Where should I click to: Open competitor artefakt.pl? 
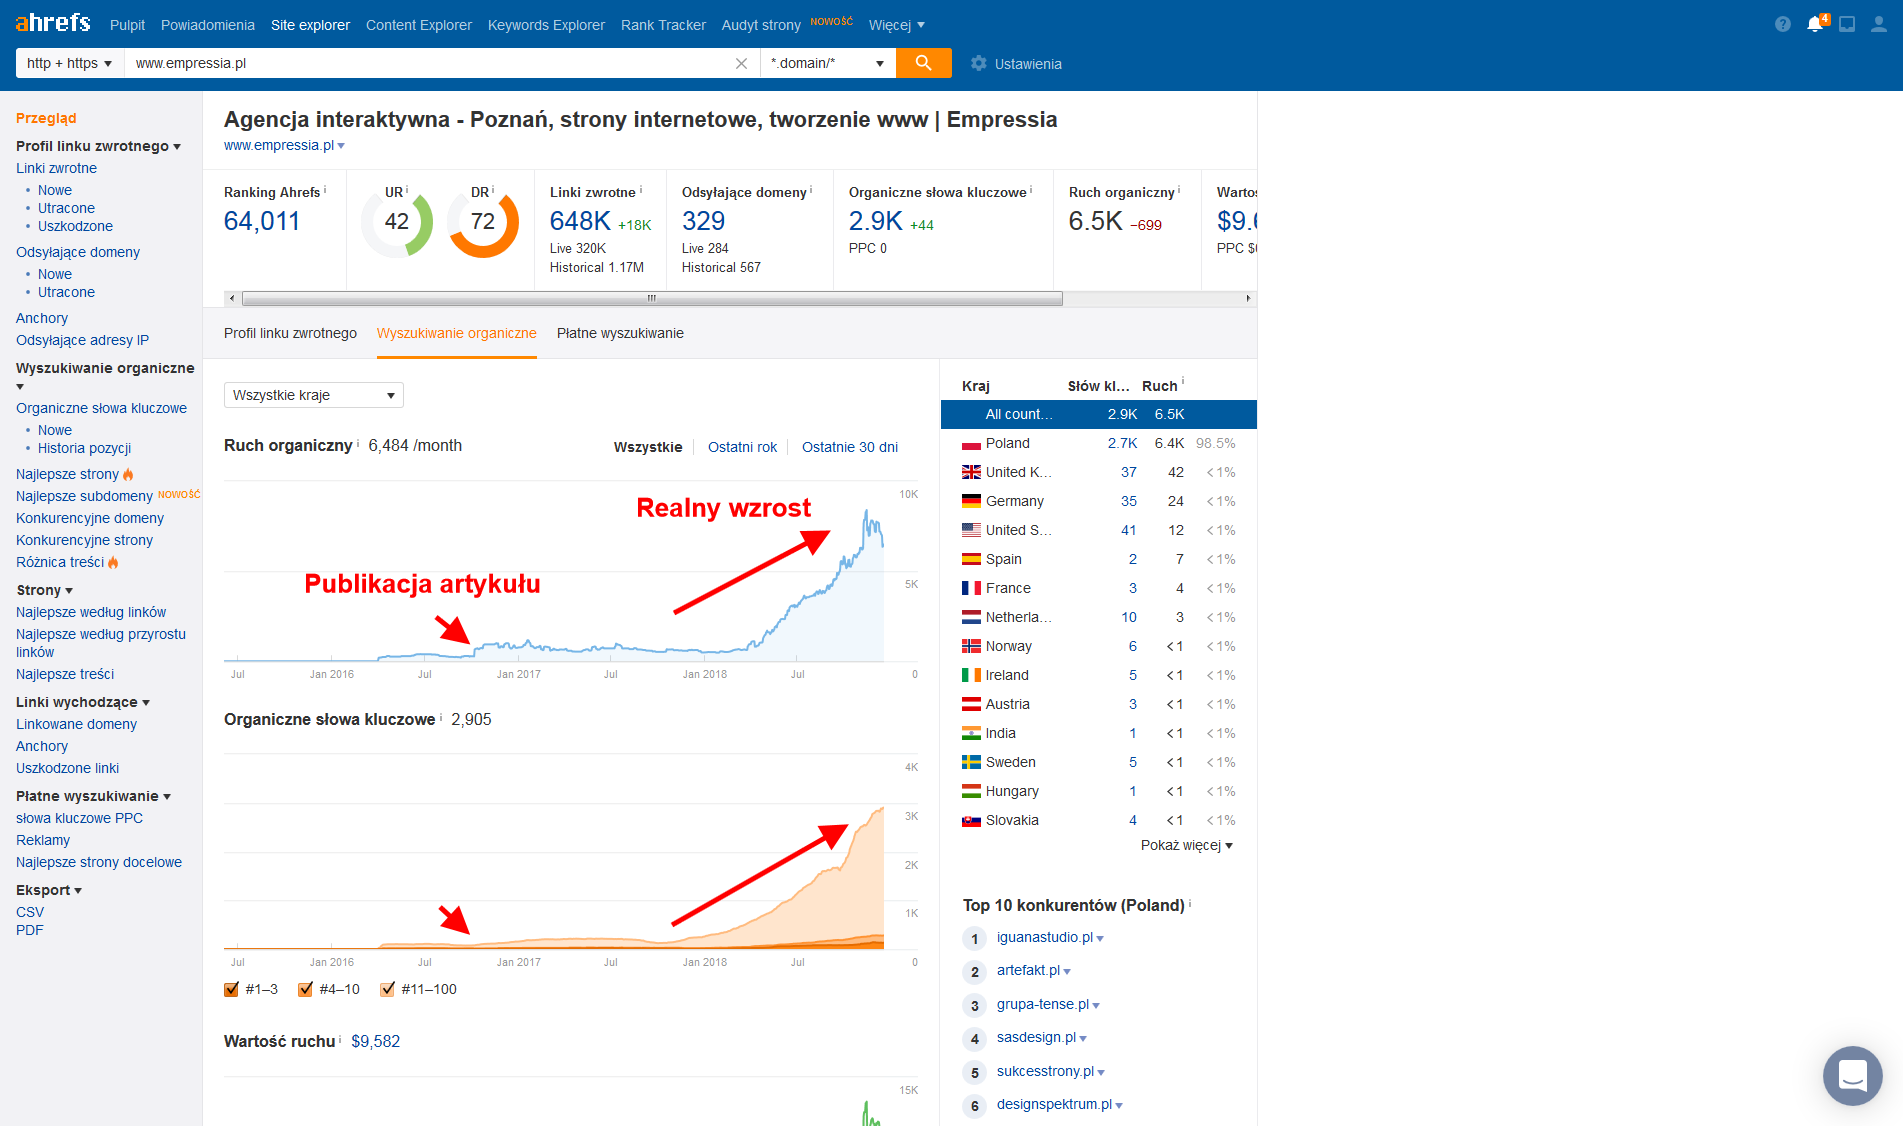pos(1028,970)
